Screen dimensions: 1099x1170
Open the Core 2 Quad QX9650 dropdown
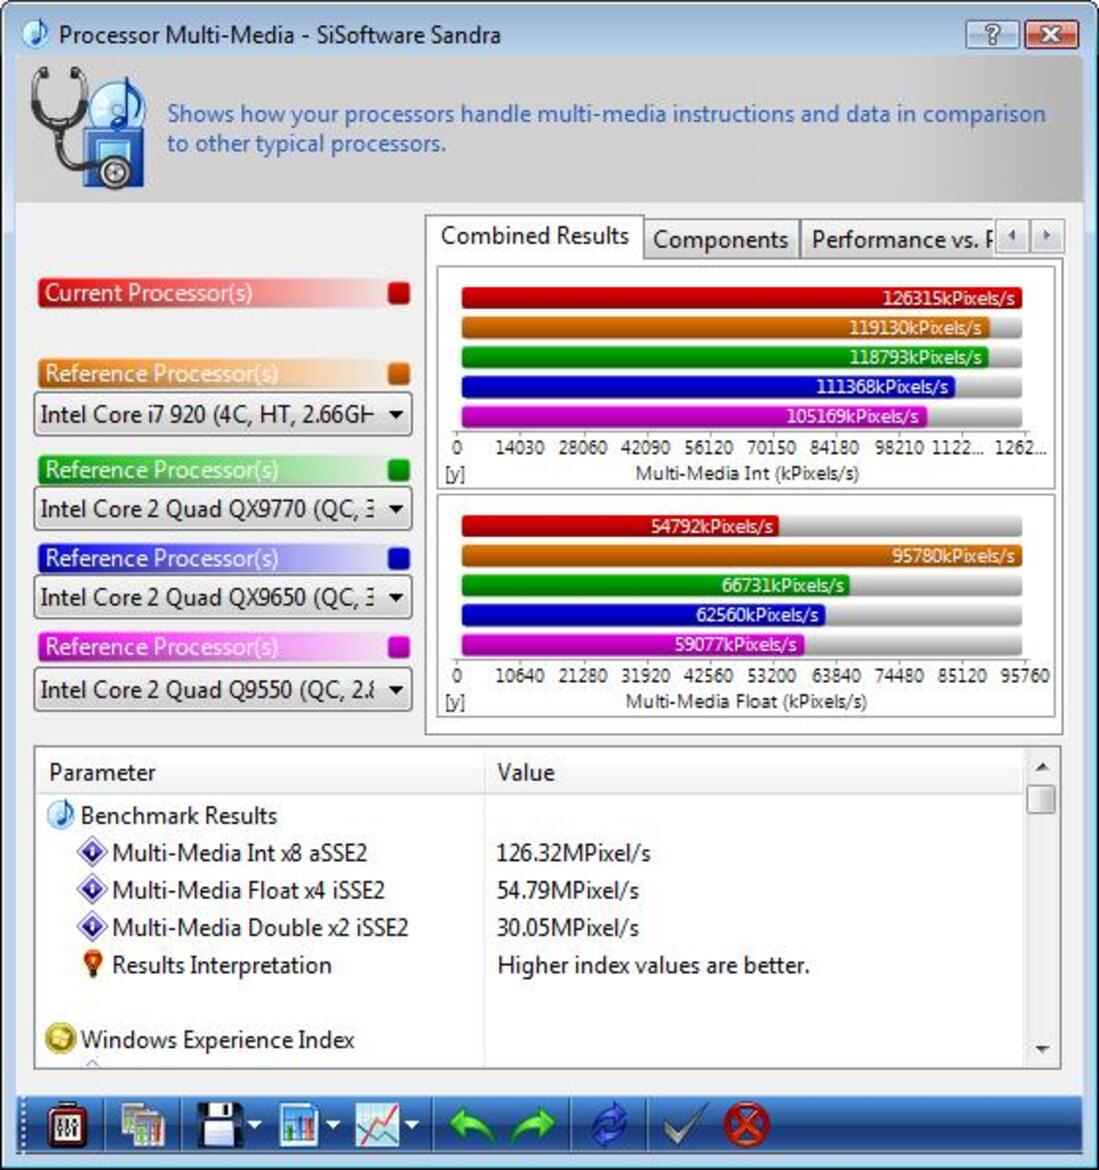(222, 597)
